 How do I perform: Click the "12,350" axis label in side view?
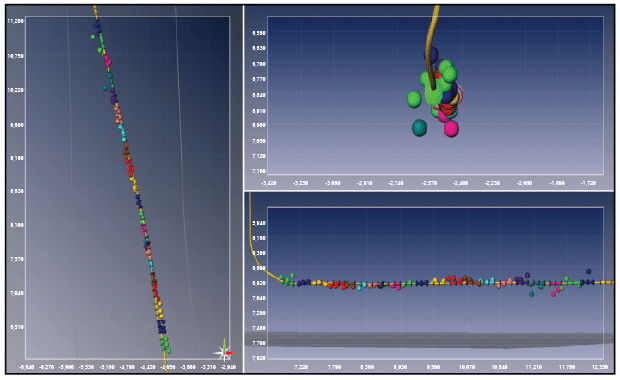[600, 367]
